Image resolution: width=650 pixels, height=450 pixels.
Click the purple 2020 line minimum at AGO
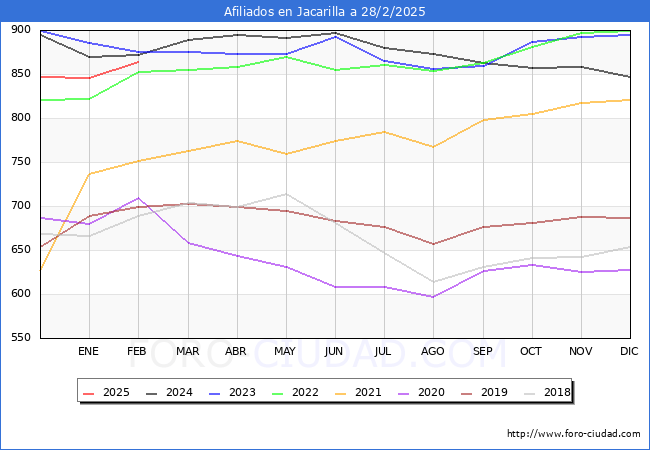point(433,297)
